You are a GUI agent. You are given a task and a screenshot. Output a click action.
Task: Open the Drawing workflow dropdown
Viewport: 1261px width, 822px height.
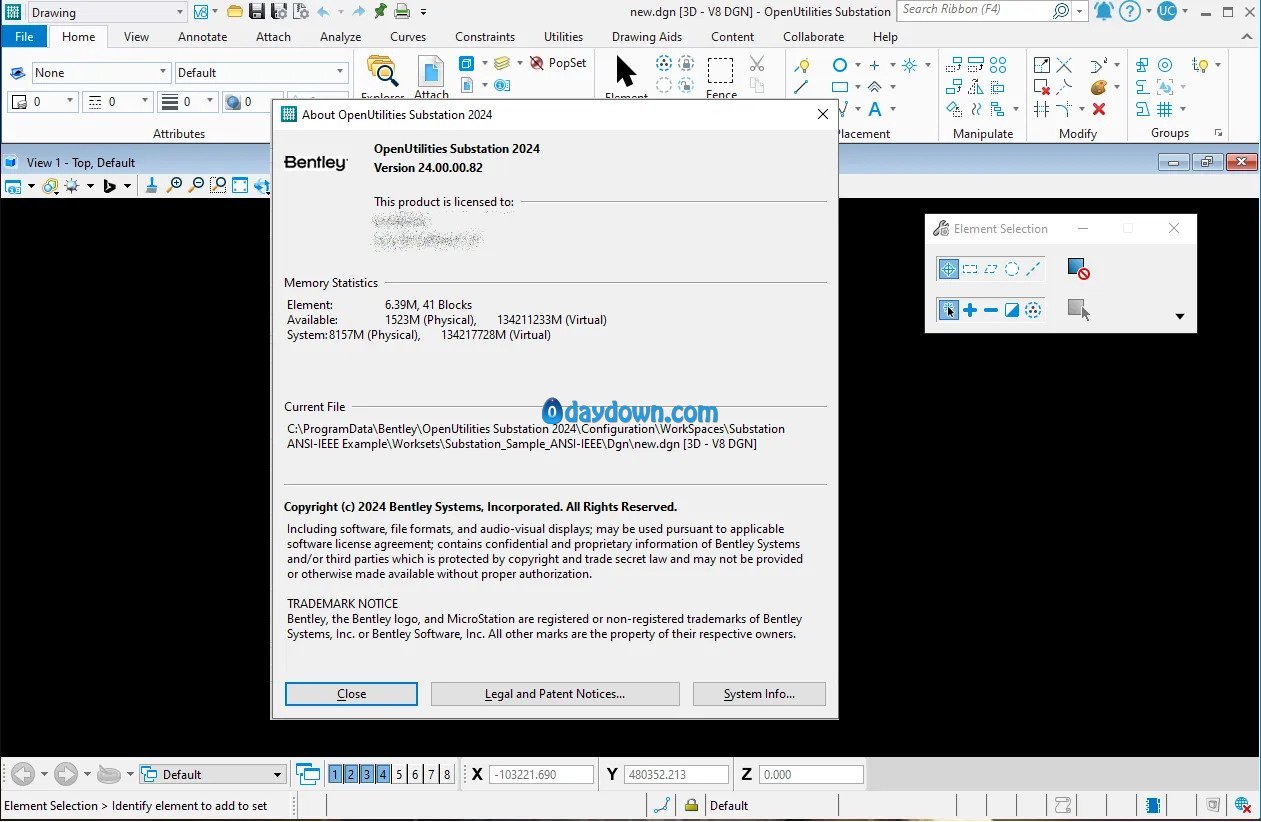coord(106,12)
